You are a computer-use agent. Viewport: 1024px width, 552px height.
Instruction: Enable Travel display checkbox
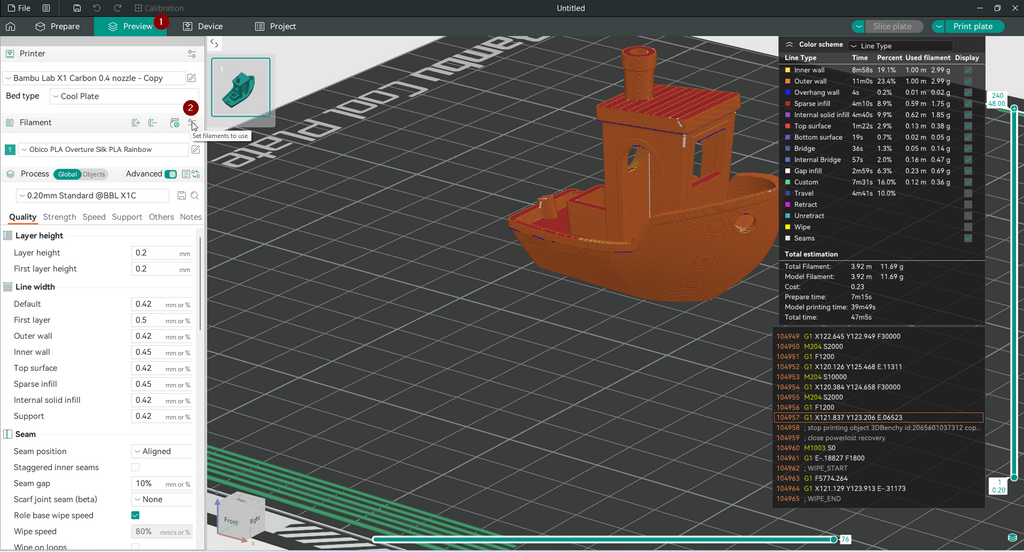point(968,193)
